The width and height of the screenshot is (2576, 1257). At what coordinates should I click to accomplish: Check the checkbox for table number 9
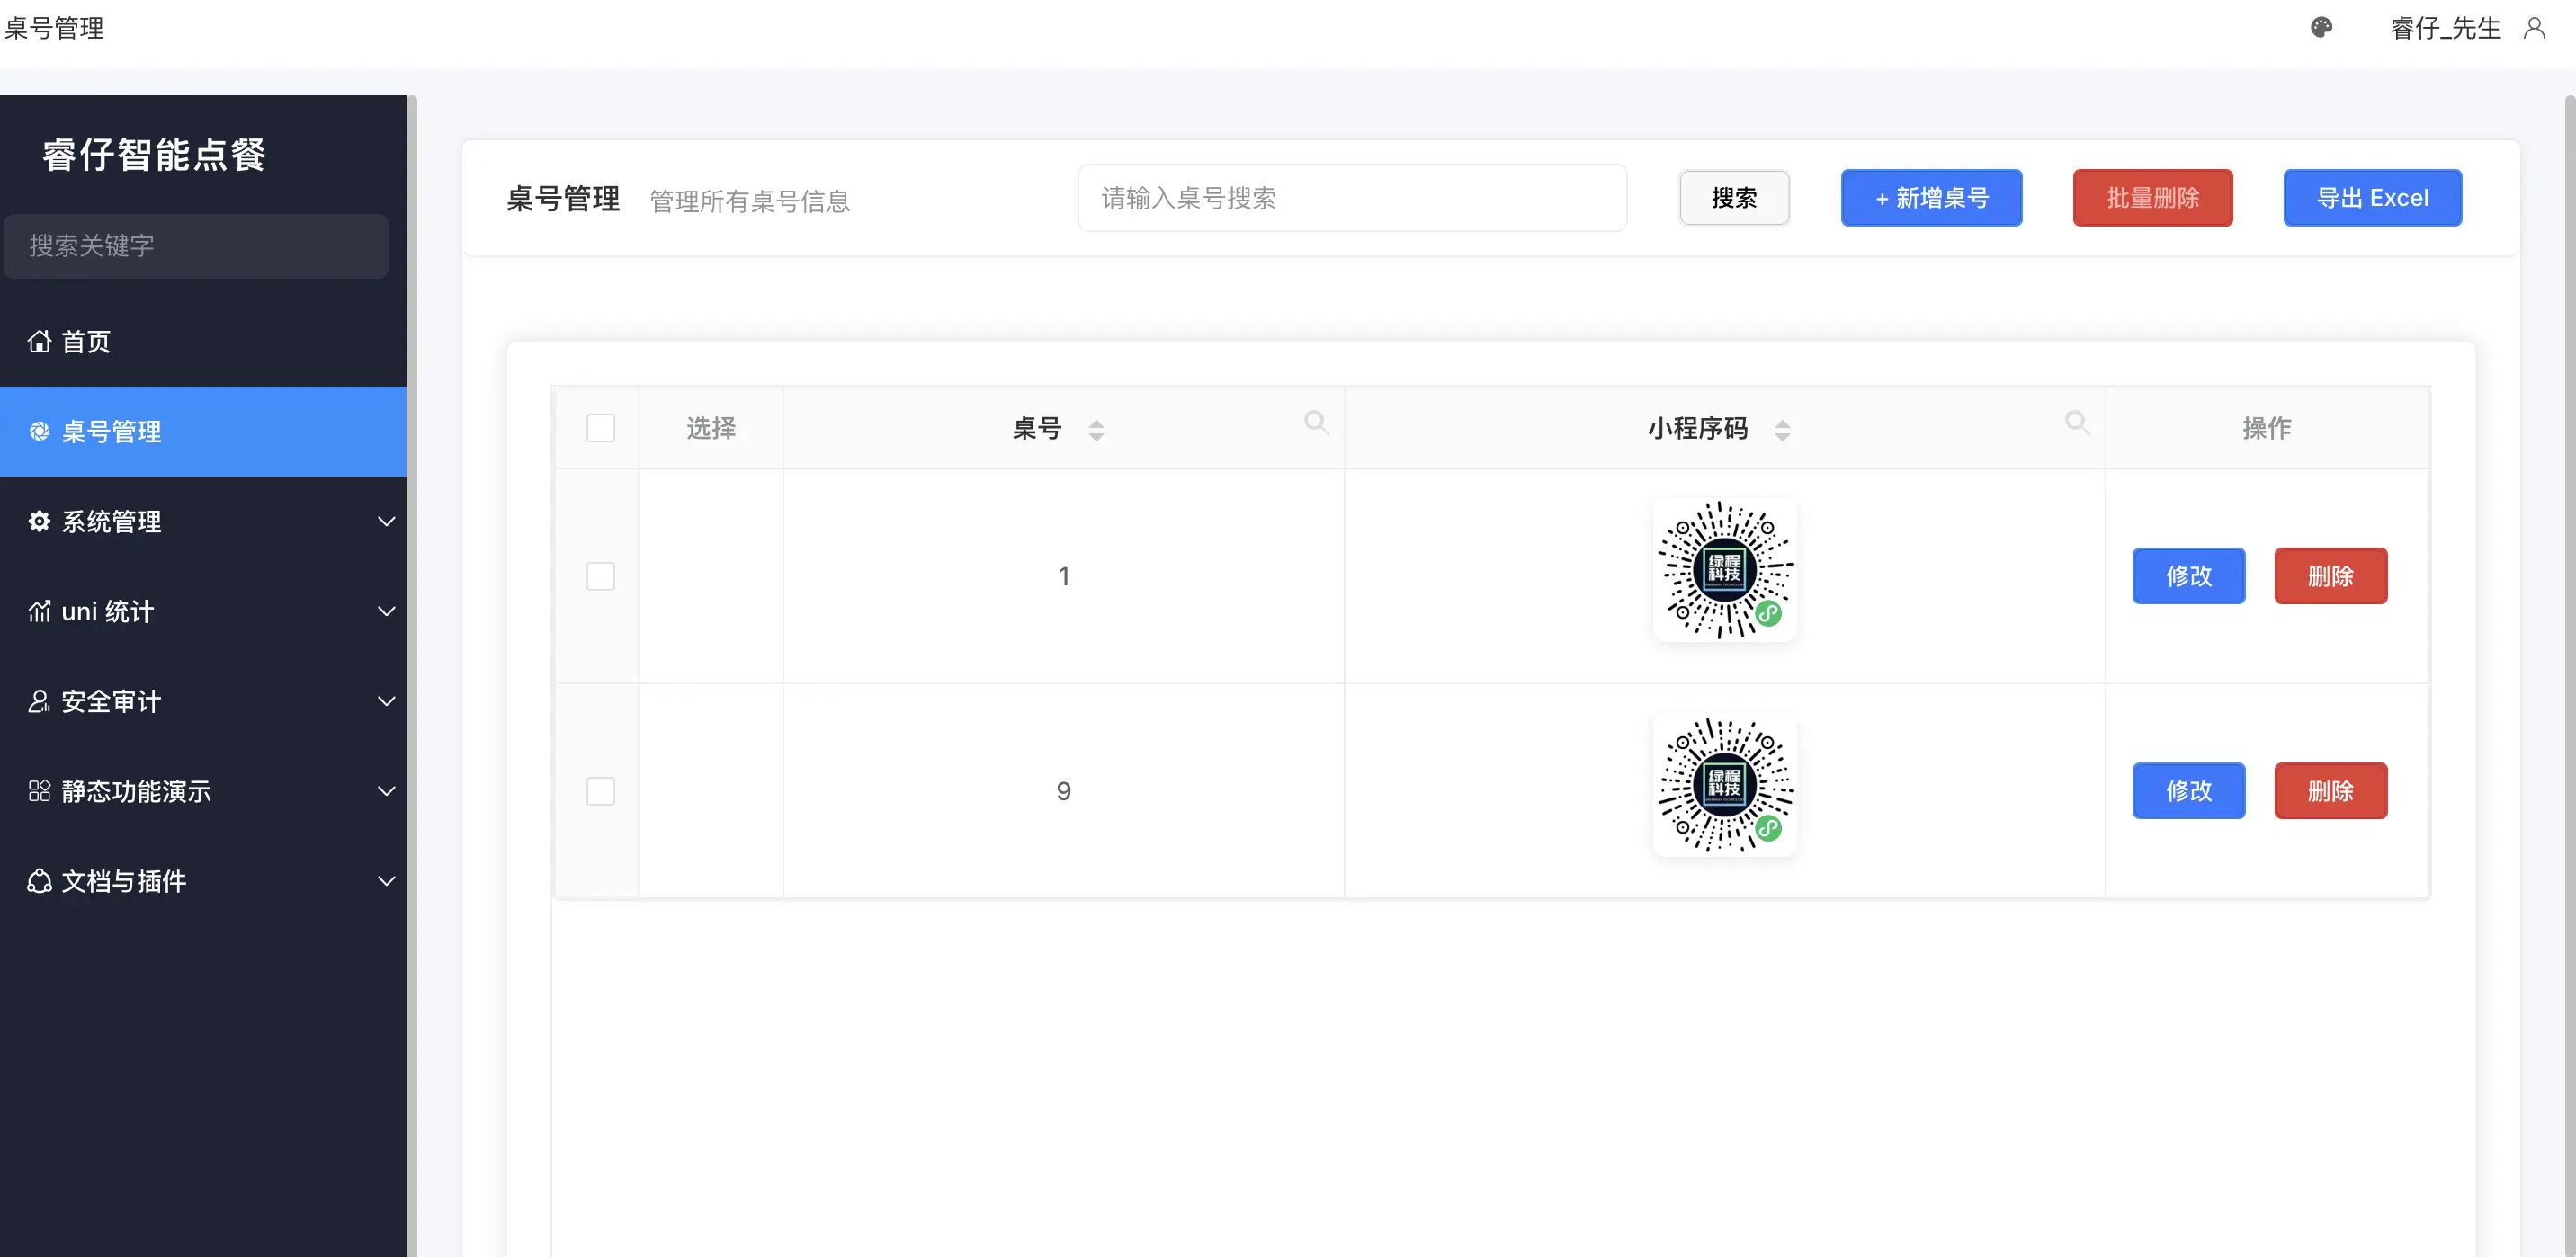600,791
